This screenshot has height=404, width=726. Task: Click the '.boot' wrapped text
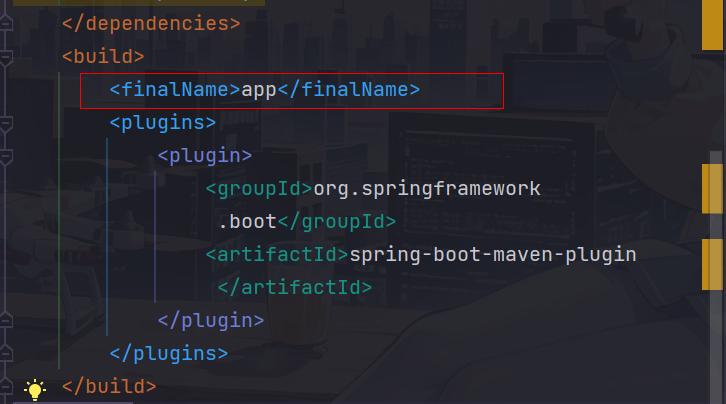pyautogui.click(x=247, y=222)
